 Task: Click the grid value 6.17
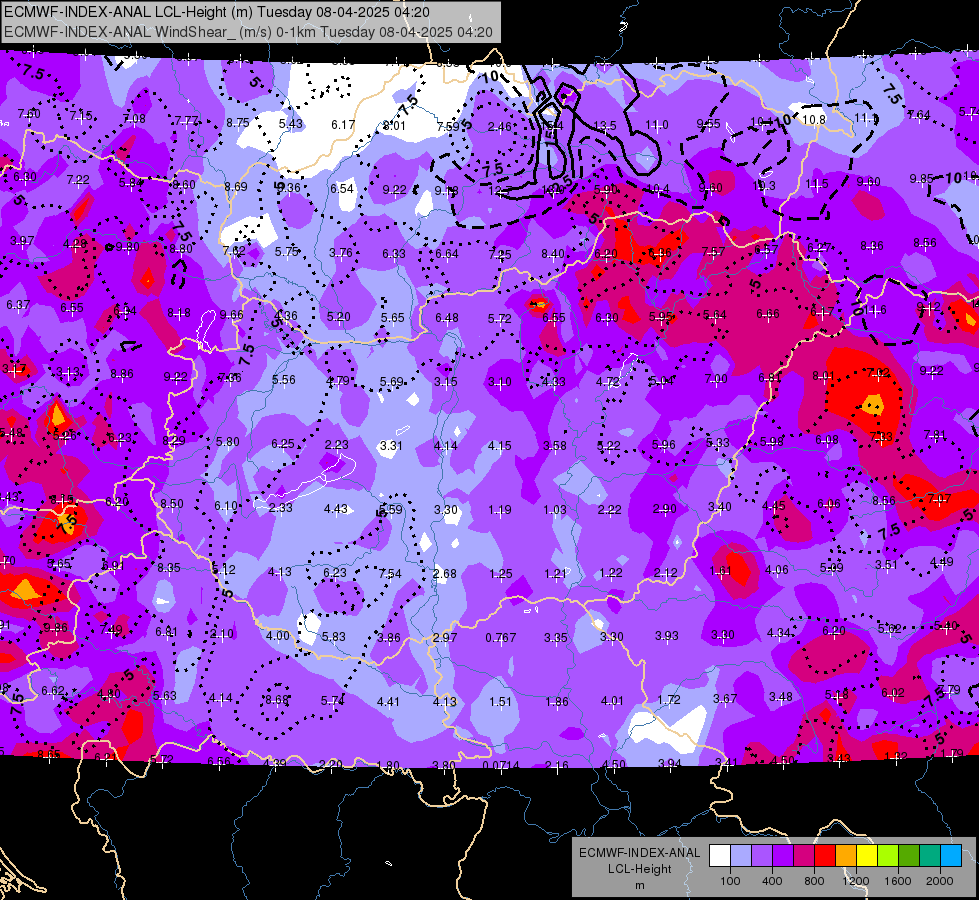[x=343, y=125]
